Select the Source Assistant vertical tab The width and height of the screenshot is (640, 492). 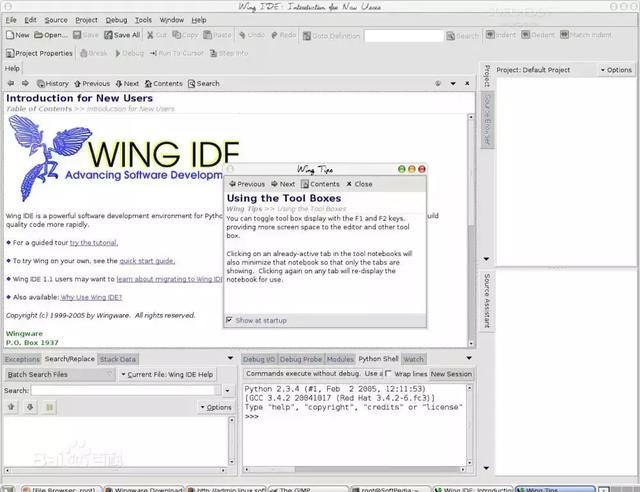(x=487, y=301)
